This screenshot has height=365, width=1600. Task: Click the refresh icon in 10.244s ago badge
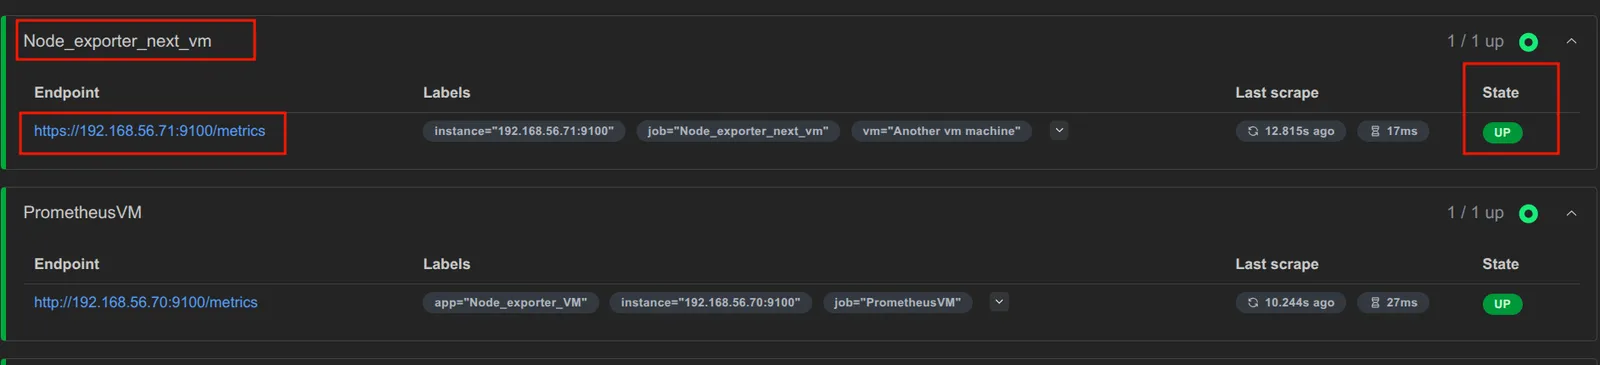1253,302
